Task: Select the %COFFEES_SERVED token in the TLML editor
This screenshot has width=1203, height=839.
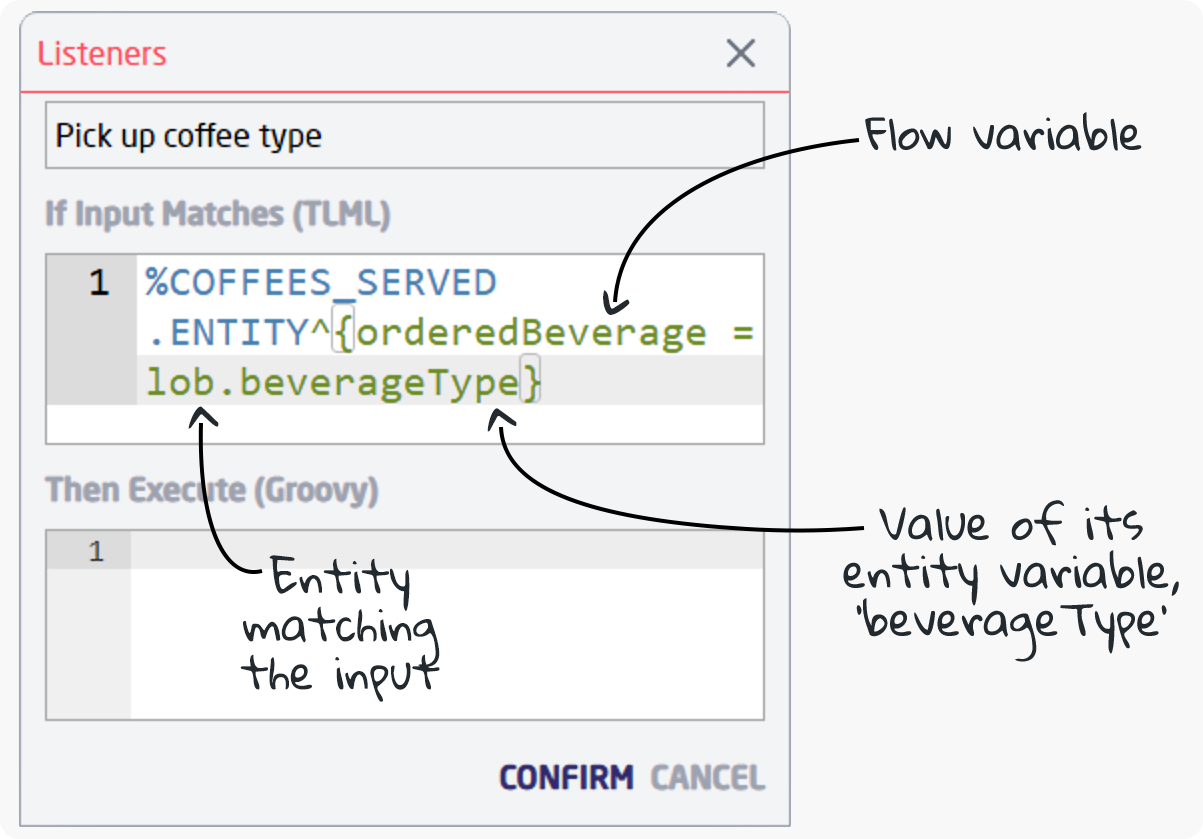Action: [320, 282]
